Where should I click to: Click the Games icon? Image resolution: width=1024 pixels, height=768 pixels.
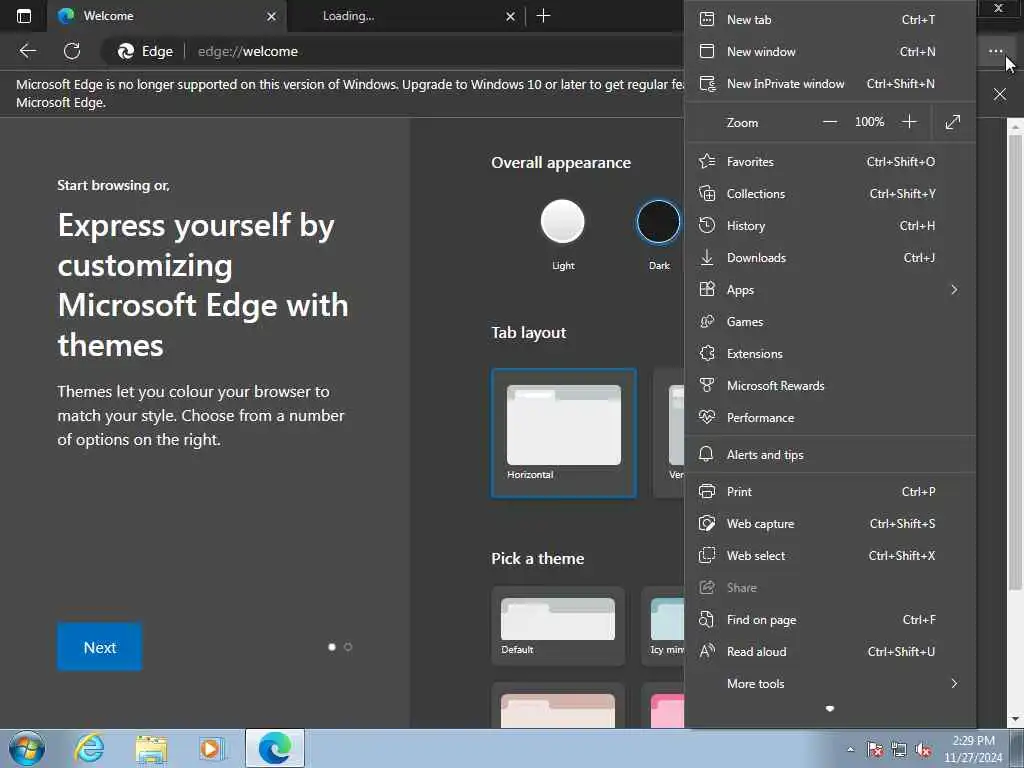(707, 321)
